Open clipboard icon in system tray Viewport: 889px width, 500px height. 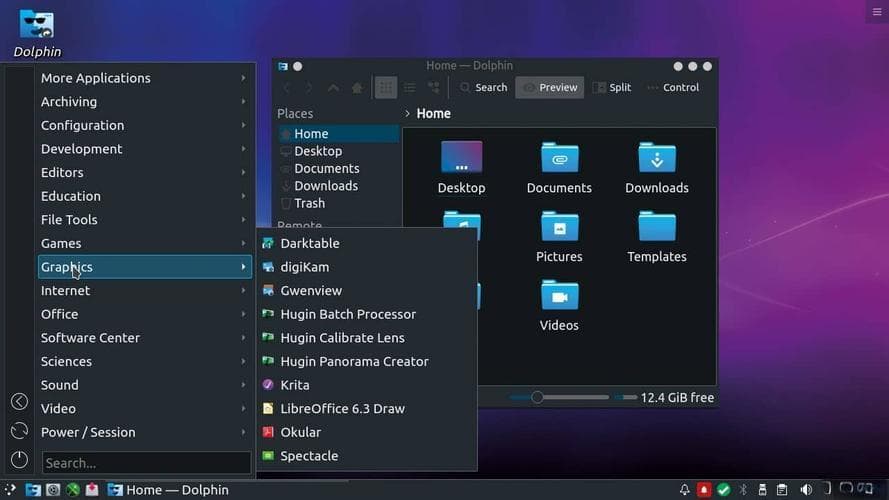[x=782, y=490]
